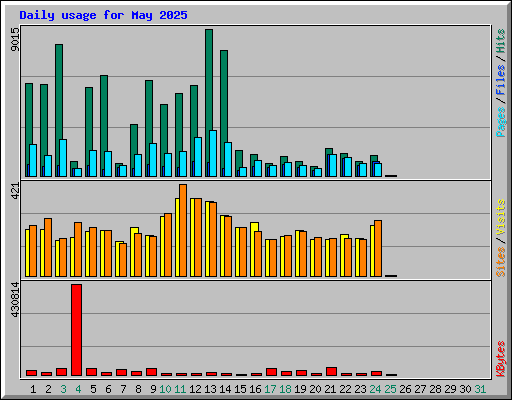Click the day 27 x-axis label
The width and height of the screenshot is (512, 400).
(x=420, y=389)
